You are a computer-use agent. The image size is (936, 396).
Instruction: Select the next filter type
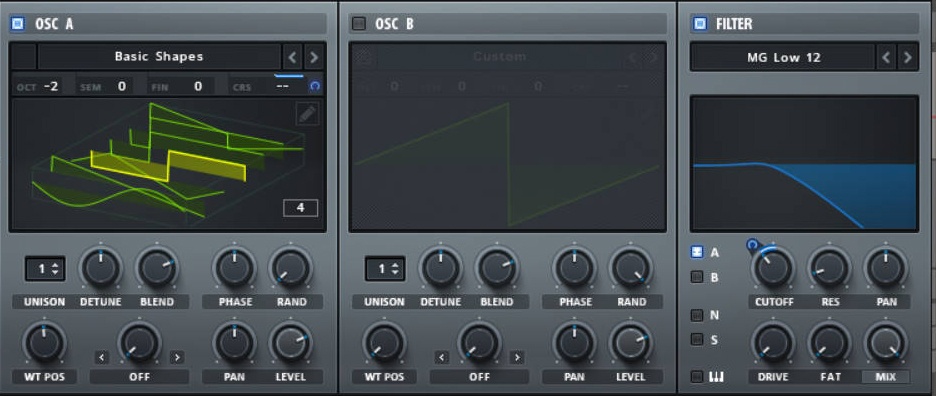click(907, 57)
